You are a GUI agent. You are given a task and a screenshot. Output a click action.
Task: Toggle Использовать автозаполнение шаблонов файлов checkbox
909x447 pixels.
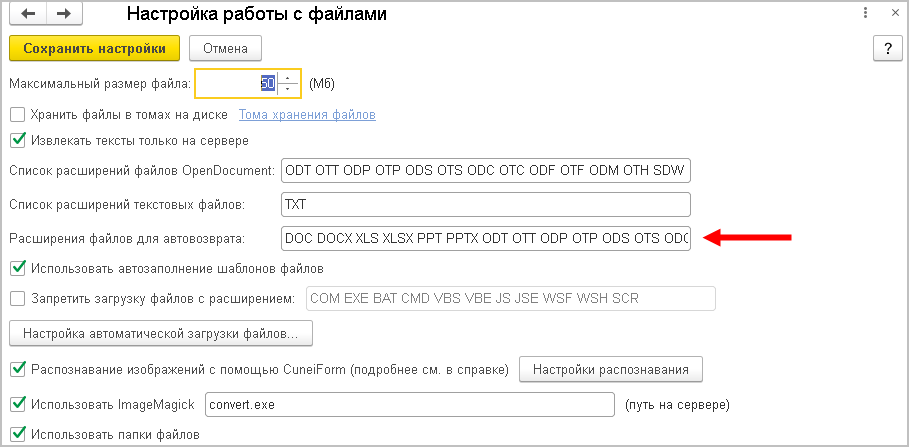point(17,268)
